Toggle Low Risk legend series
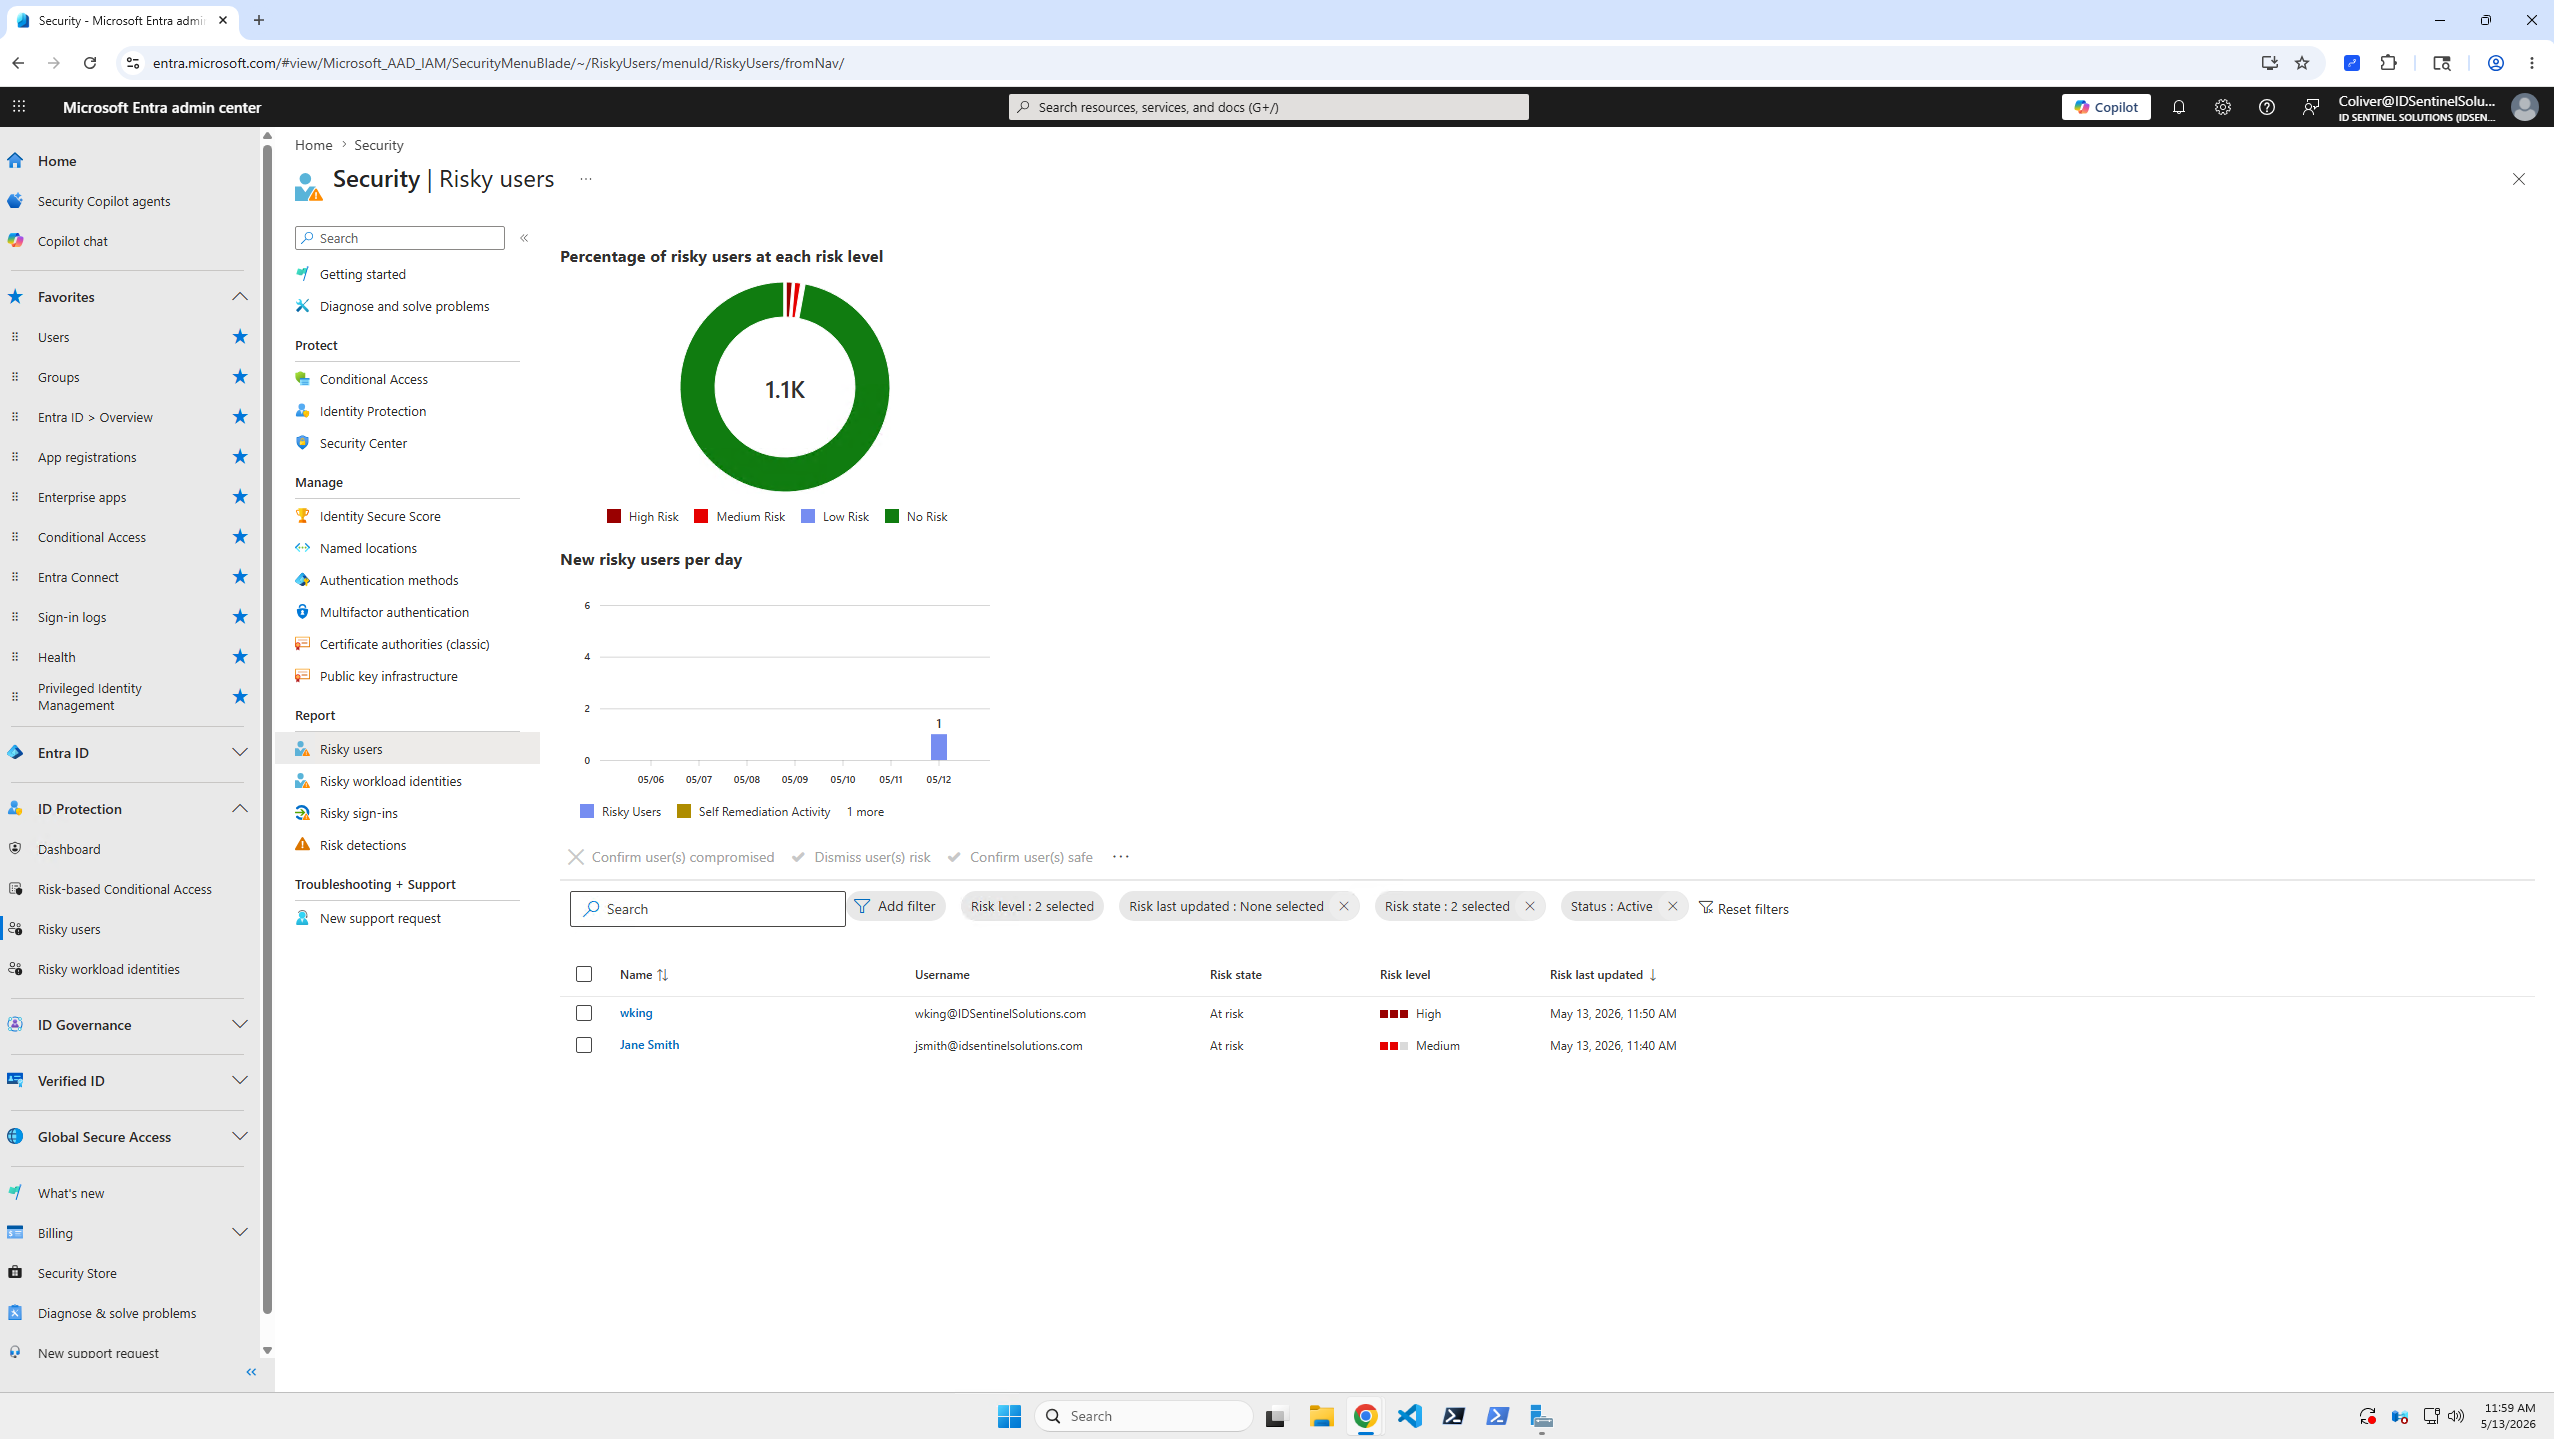Image resolution: width=2554 pixels, height=1439 pixels. point(836,517)
